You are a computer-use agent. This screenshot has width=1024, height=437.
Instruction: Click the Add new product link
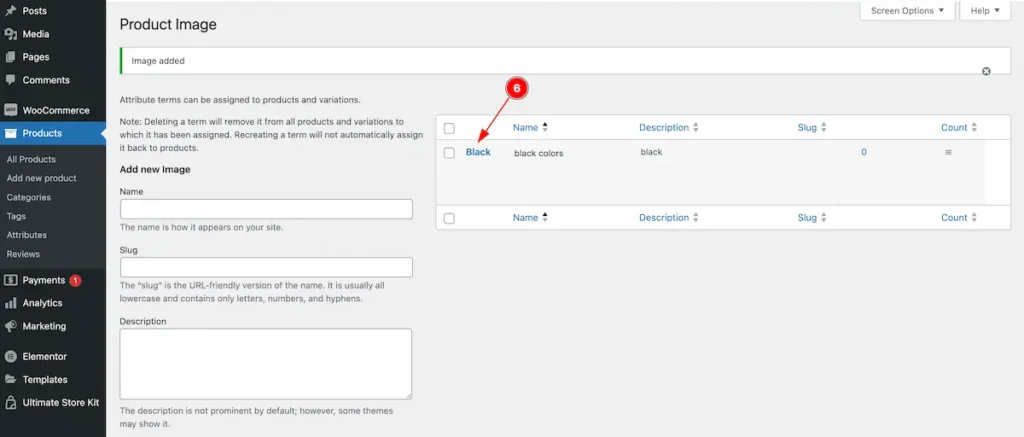(x=42, y=178)
